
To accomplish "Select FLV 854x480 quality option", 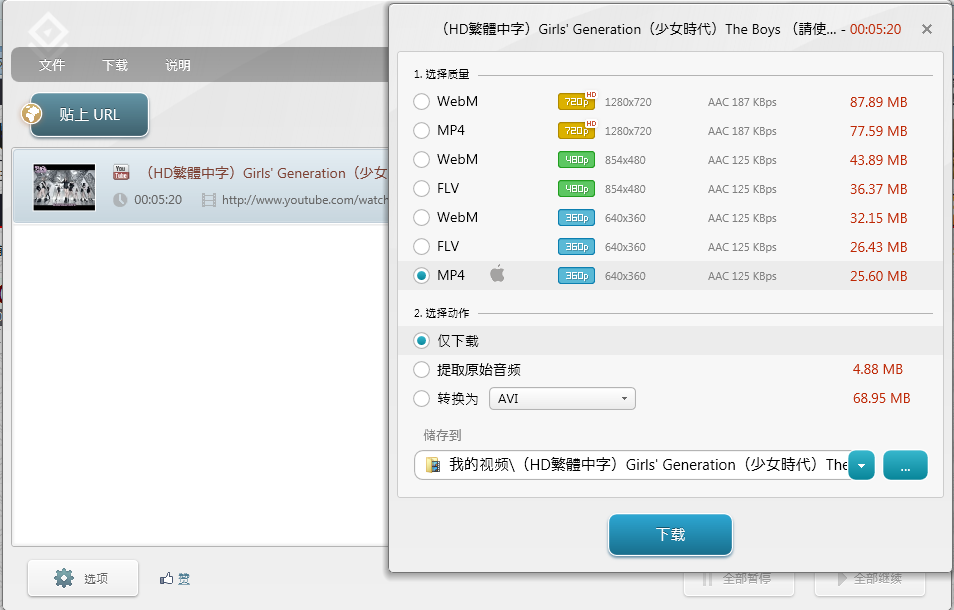I will click(x=421, y=189).
